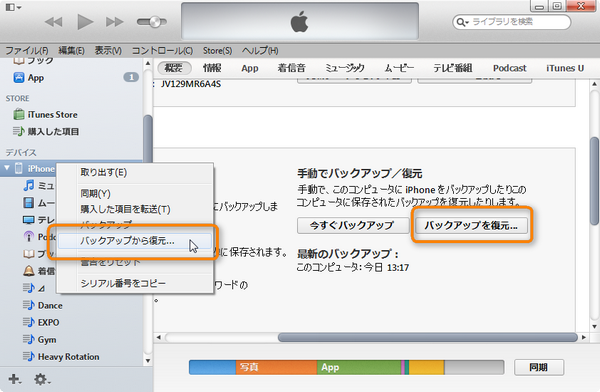Viewport: 600px width, 392px height.
Task: Open the 編集(E) menu
Action: (x=71, y=51)
